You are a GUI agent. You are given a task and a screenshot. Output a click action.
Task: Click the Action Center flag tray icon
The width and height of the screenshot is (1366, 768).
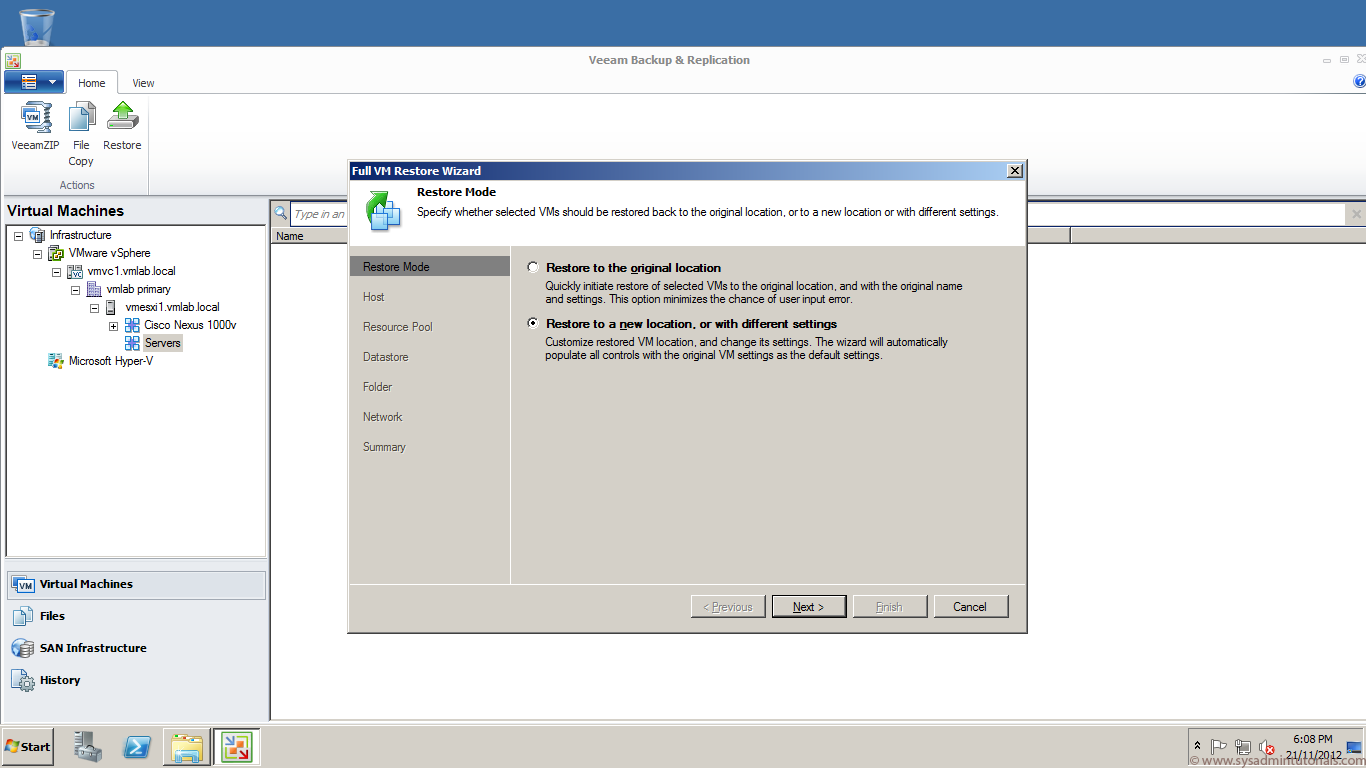tap(1219, 748)
